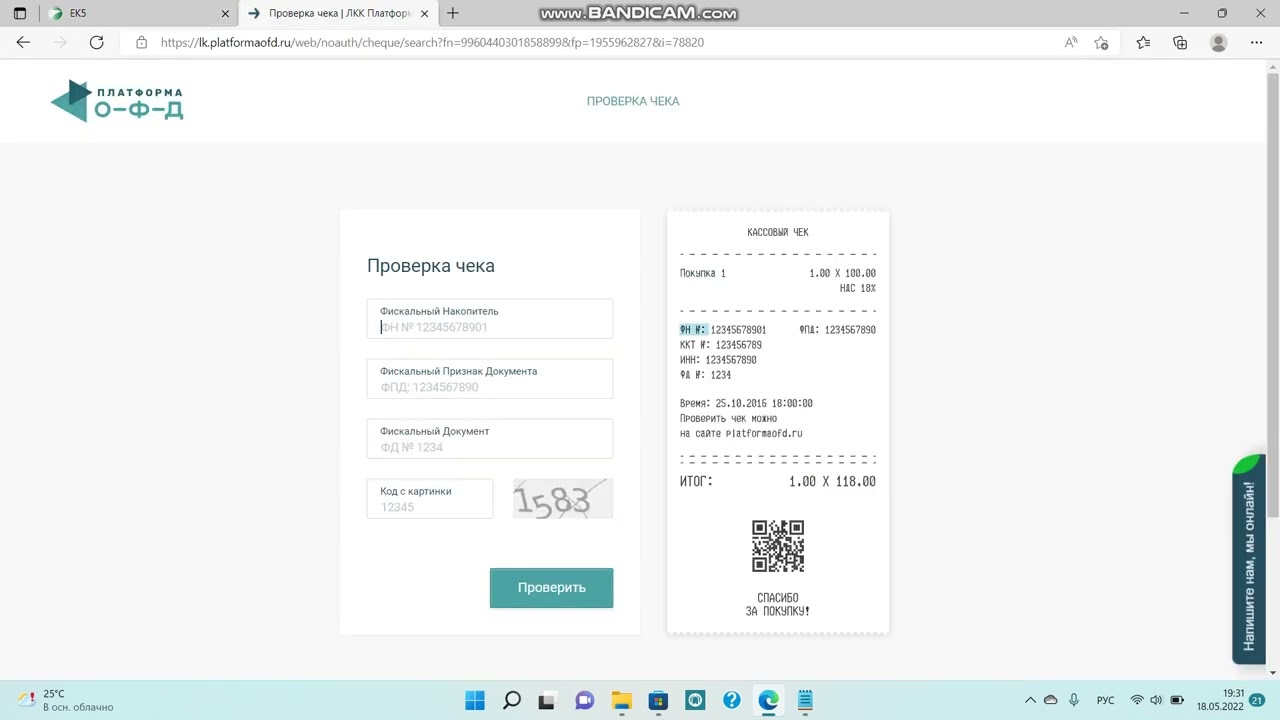Open the Favorites list icon
1280x720 pixels.
pos(1144,43)
